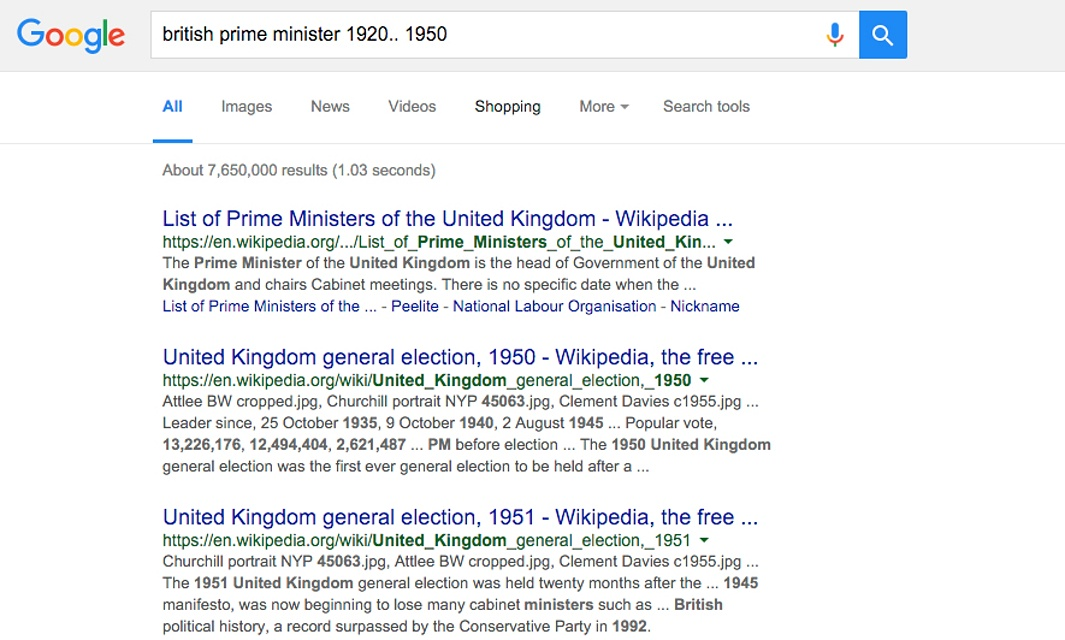Switch to the Videos tab

412,107
